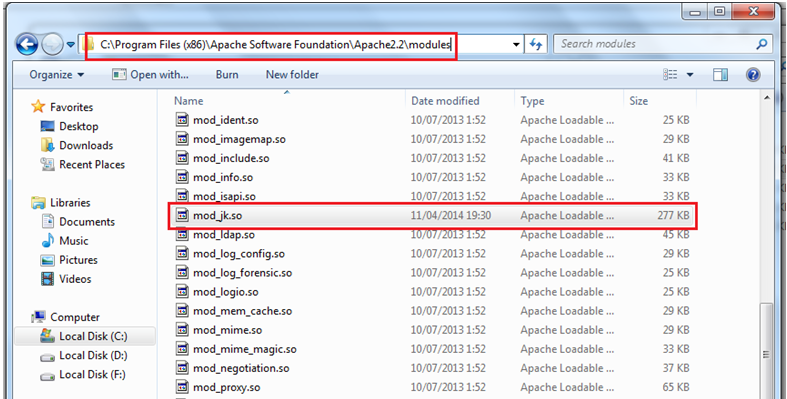The height and width of the screenshot is (399, 787).
Task: Open the Videos library
Action: point(66,279)
